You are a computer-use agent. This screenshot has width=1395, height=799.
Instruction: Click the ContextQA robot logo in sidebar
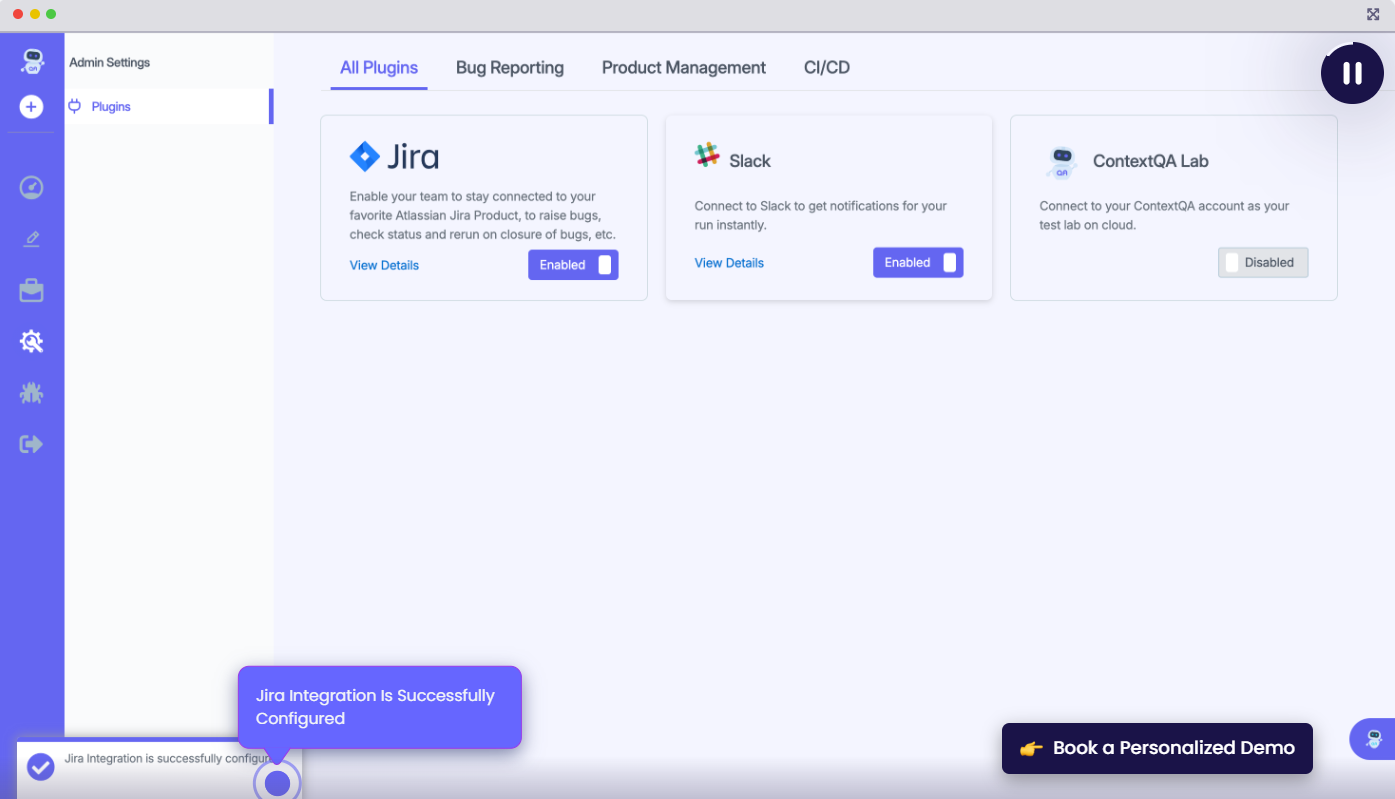(32, 62)
